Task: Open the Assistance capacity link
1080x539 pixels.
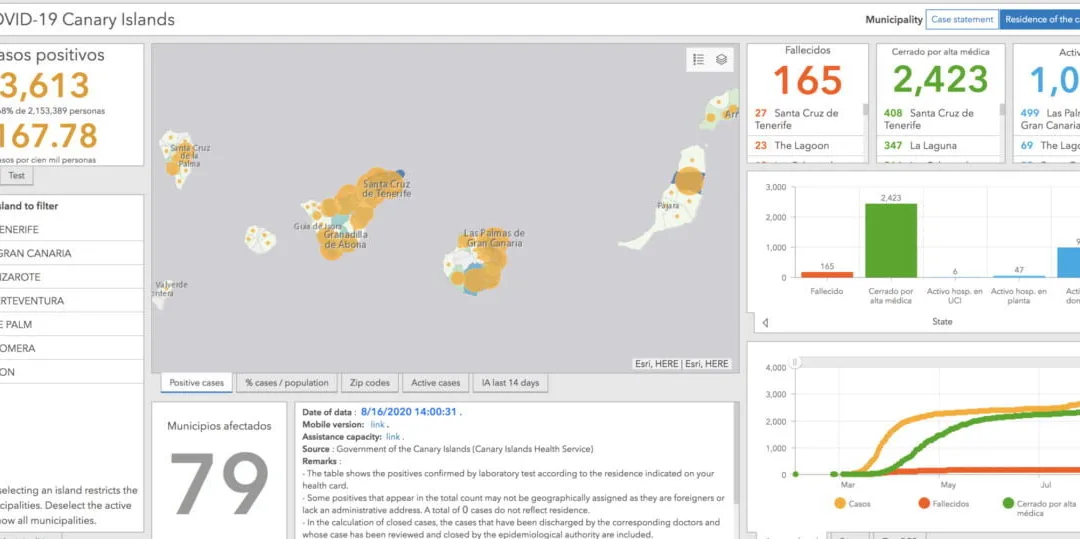Action: click(393, 437)
